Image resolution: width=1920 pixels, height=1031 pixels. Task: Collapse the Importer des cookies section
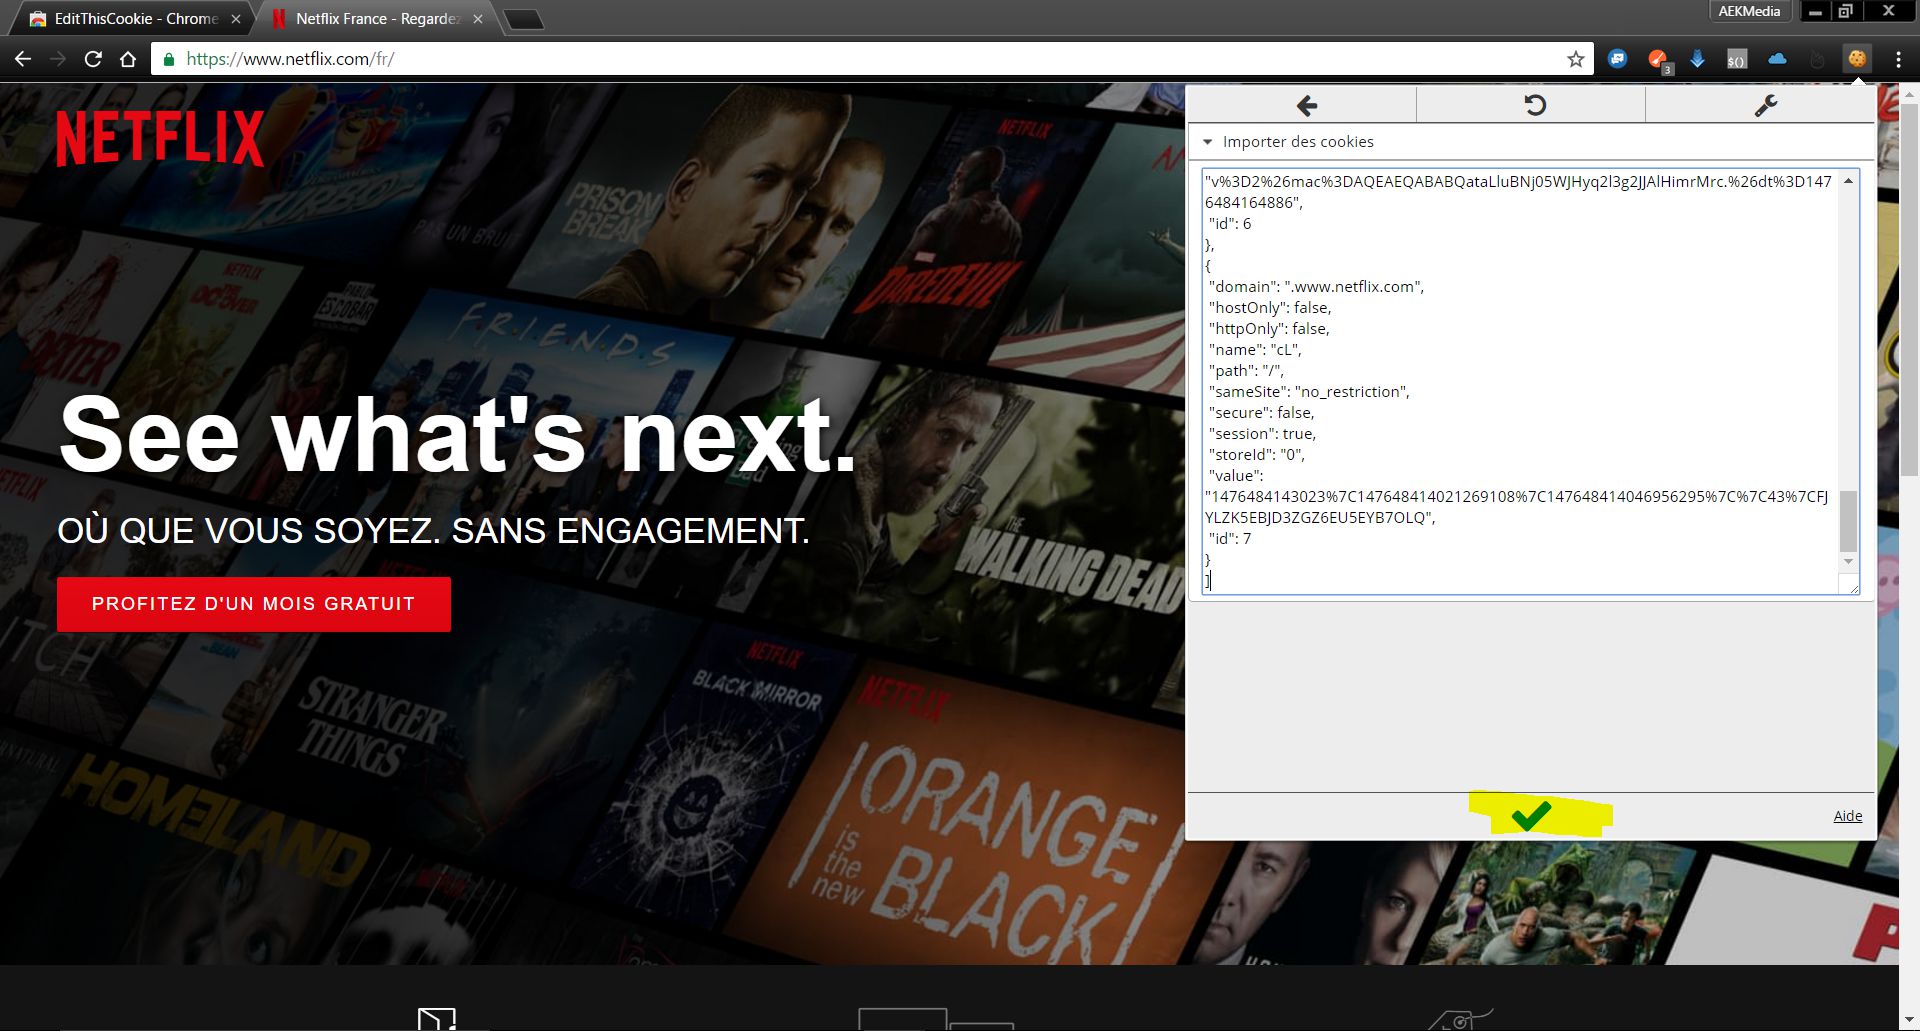(1208, 142)
